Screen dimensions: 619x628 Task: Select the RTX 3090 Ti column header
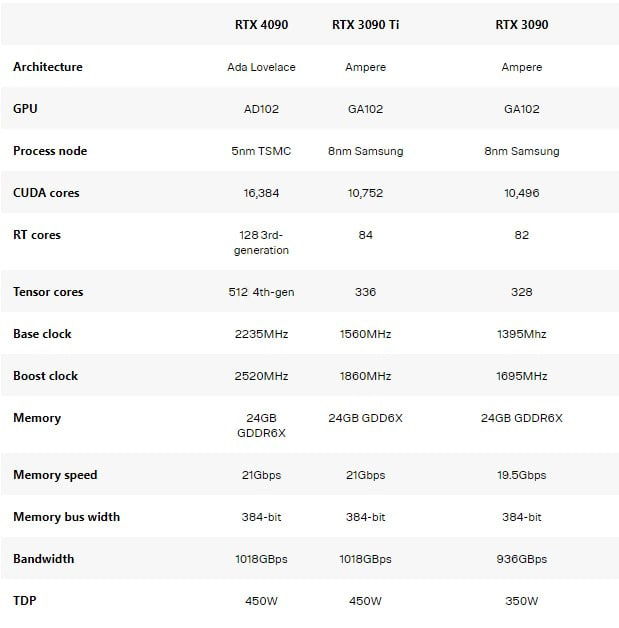point(366,26)
